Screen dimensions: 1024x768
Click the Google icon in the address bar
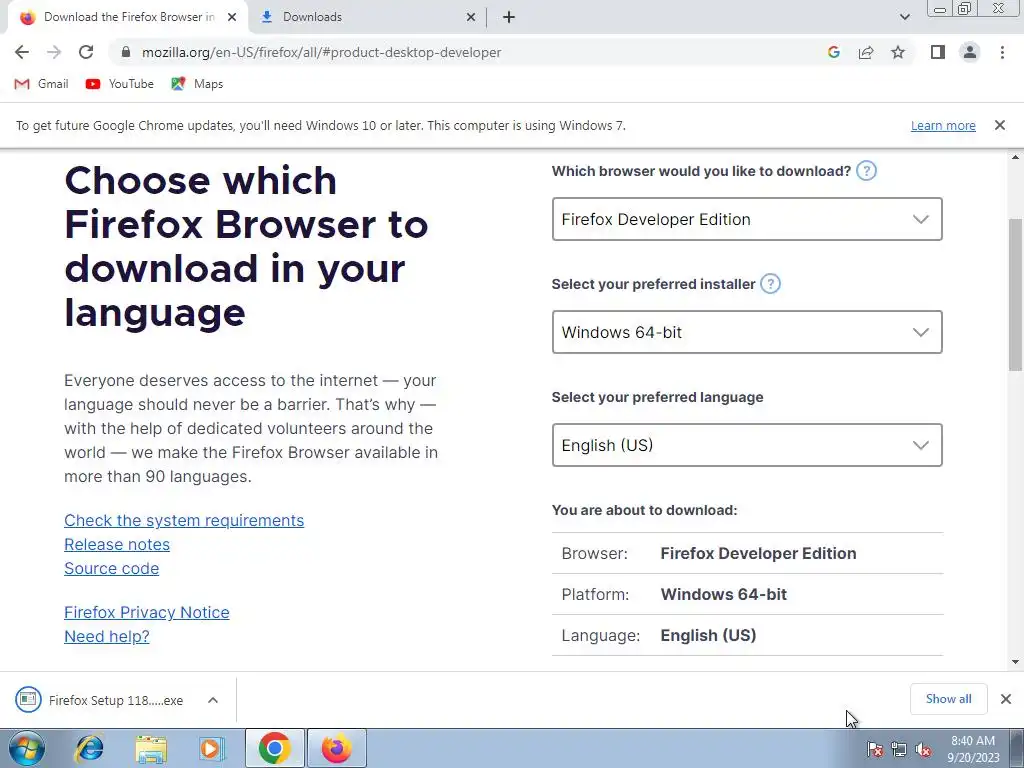point(833,52)
